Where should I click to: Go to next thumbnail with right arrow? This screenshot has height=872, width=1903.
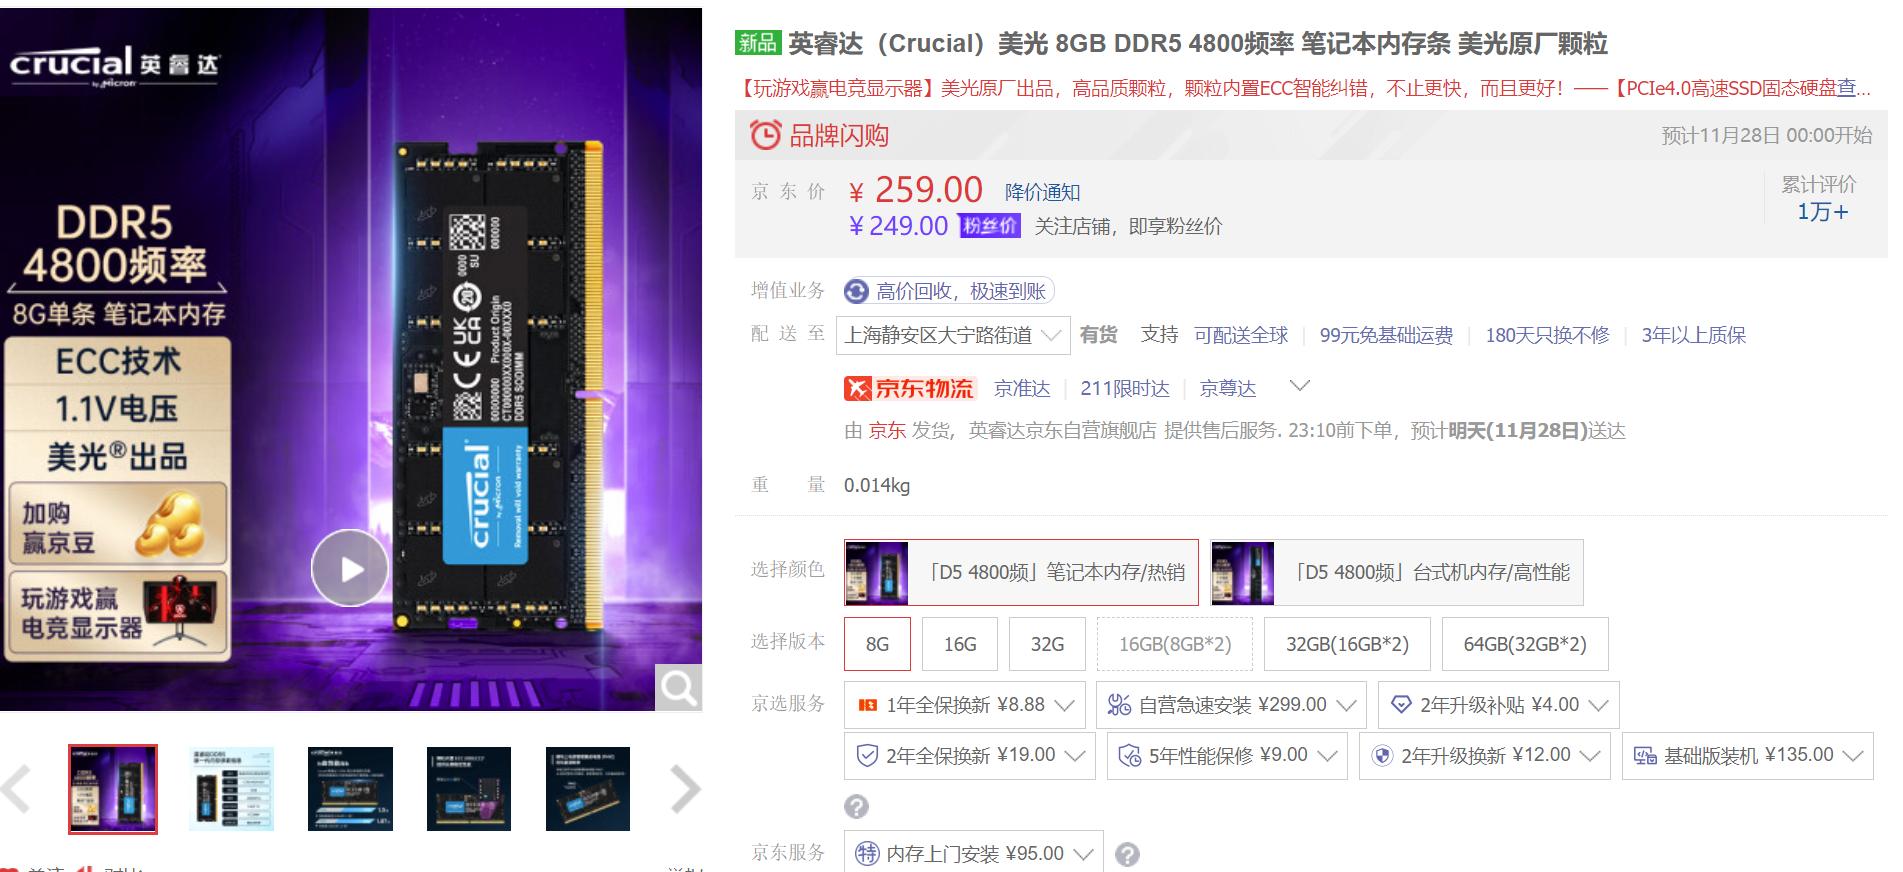(685, 789)
